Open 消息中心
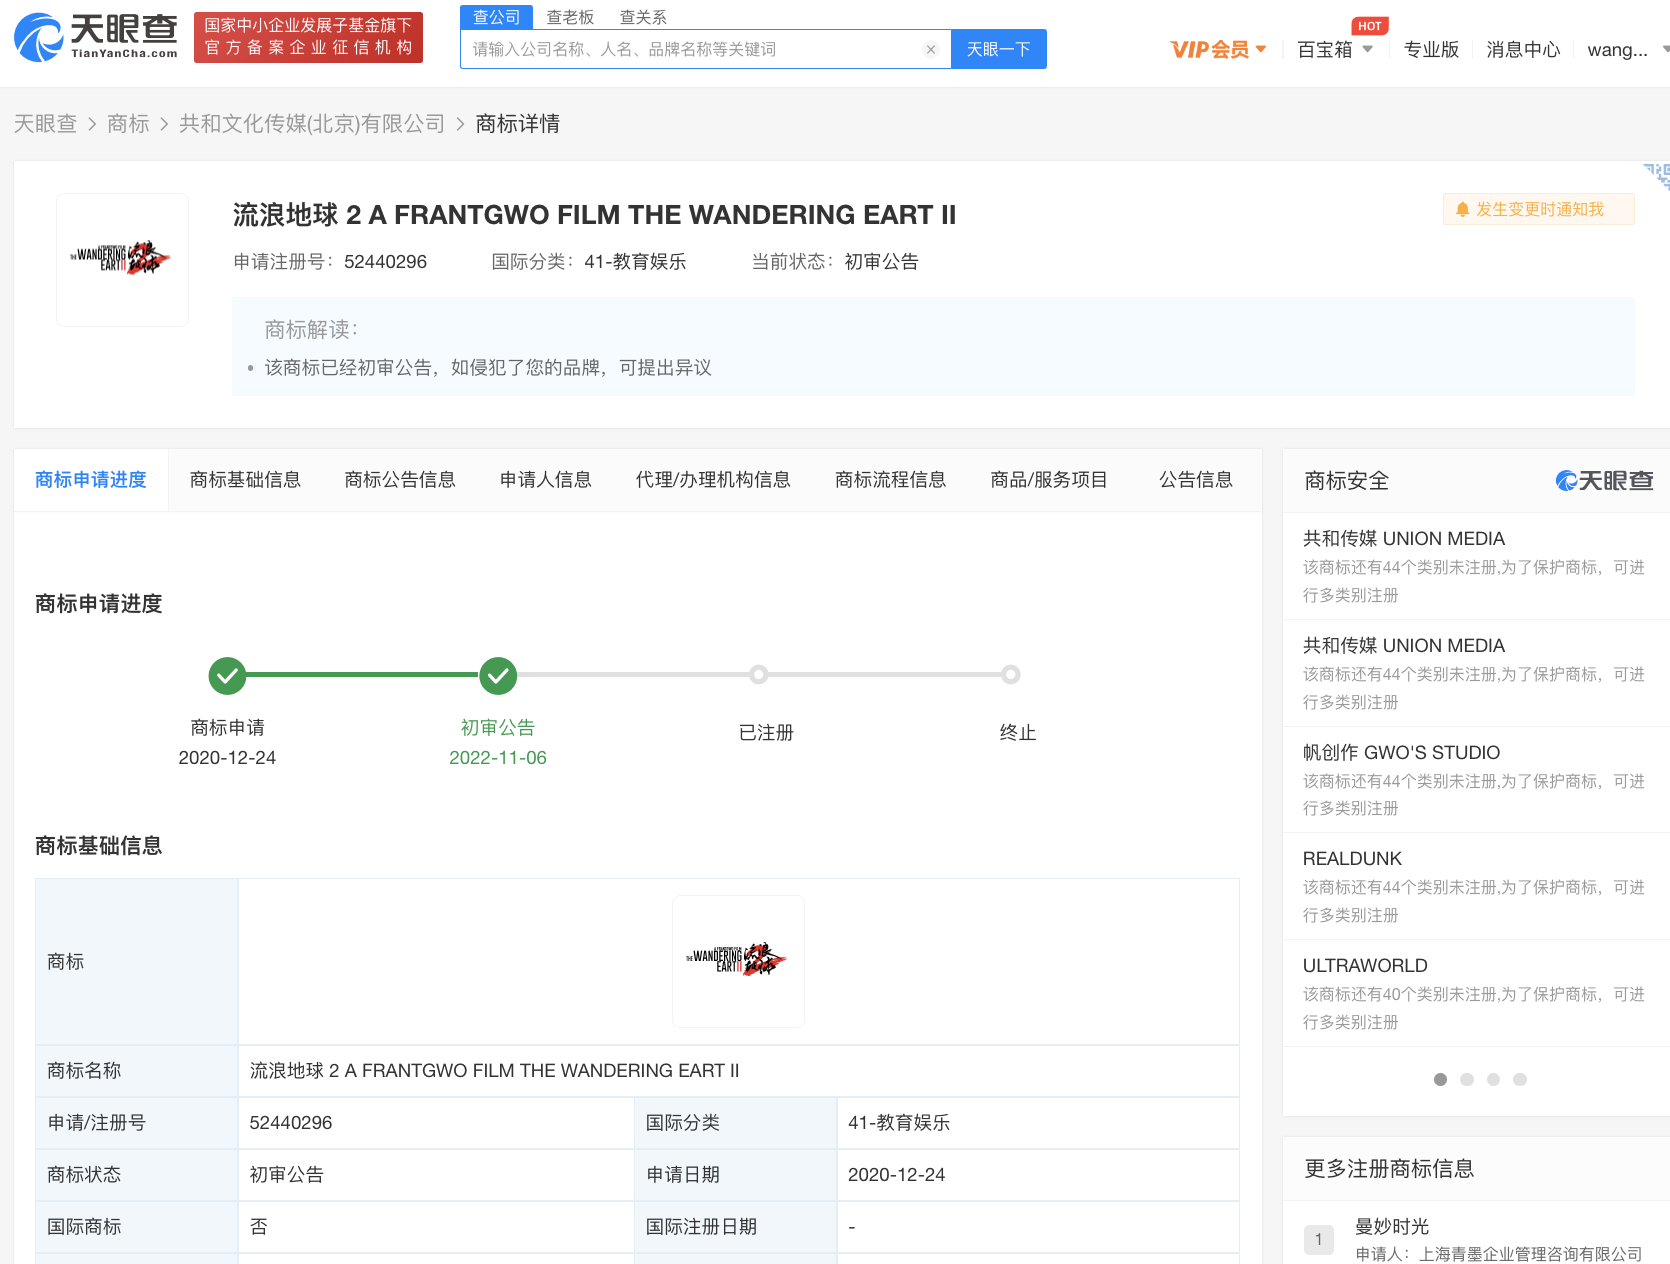 [1523, 49]
